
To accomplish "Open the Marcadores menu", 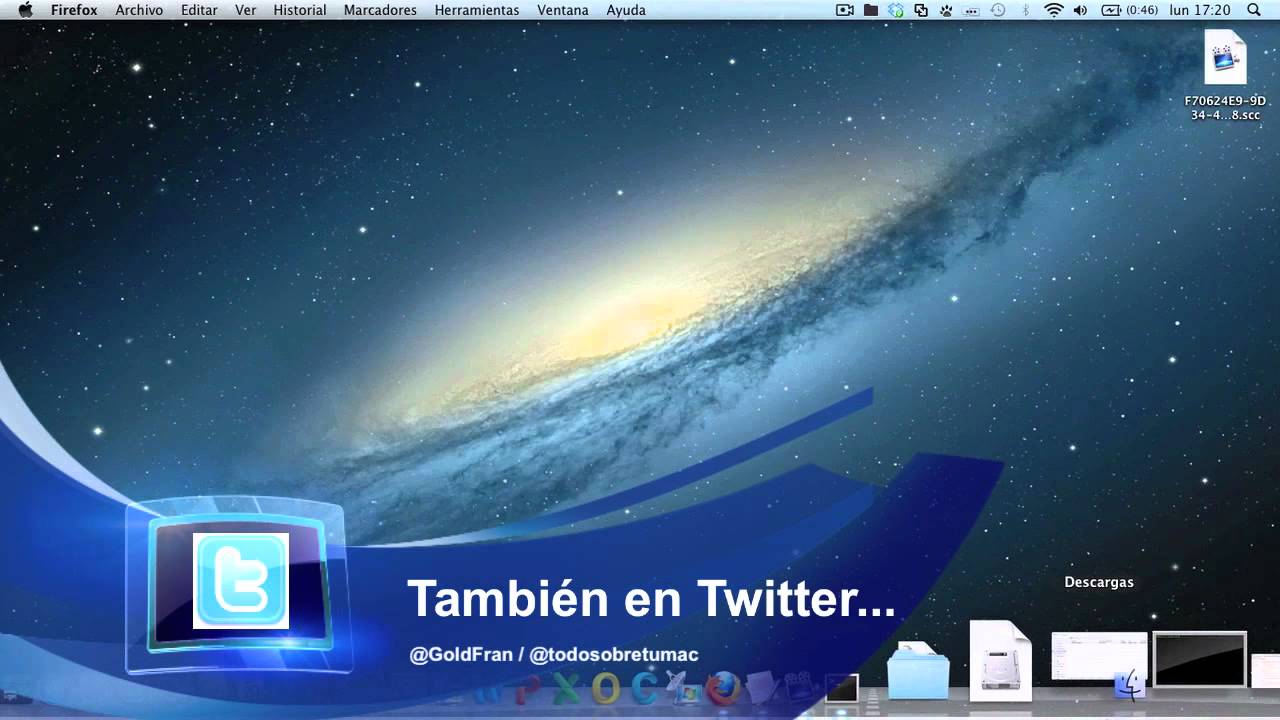I will [380, 10].
